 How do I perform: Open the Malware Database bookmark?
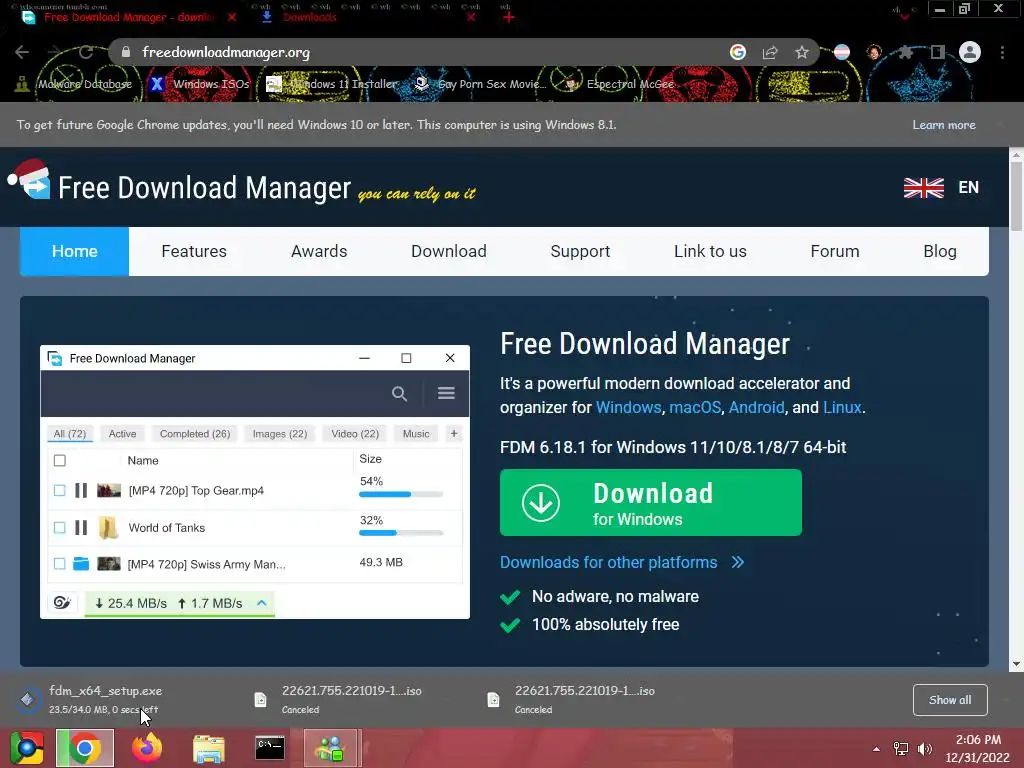click(75, 84)
